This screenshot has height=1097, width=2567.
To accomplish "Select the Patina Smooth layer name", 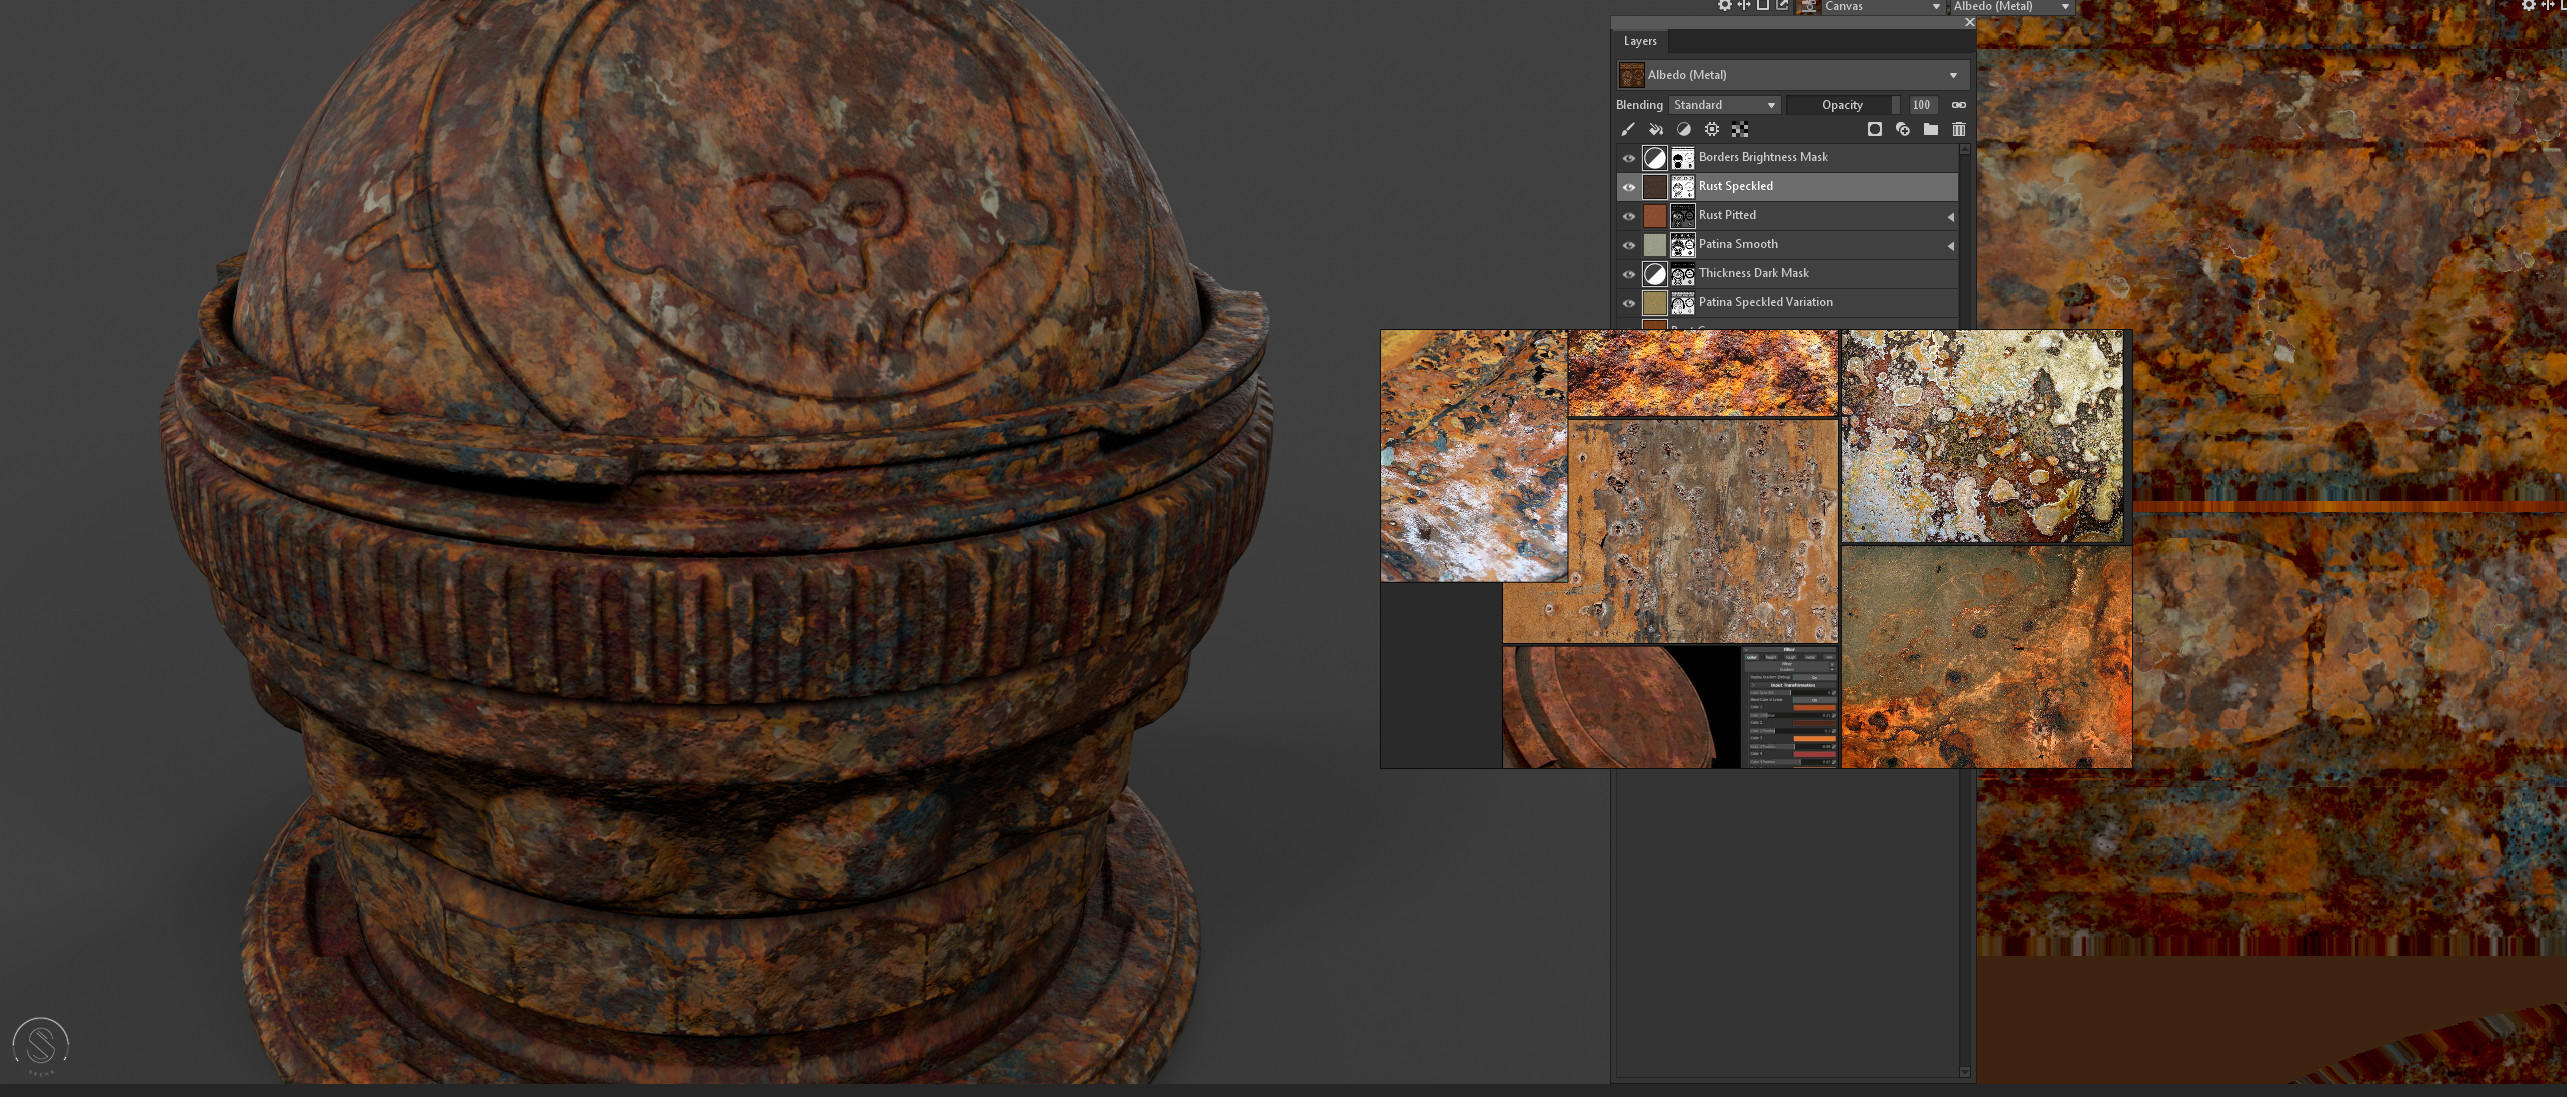I will (1738, 244).
